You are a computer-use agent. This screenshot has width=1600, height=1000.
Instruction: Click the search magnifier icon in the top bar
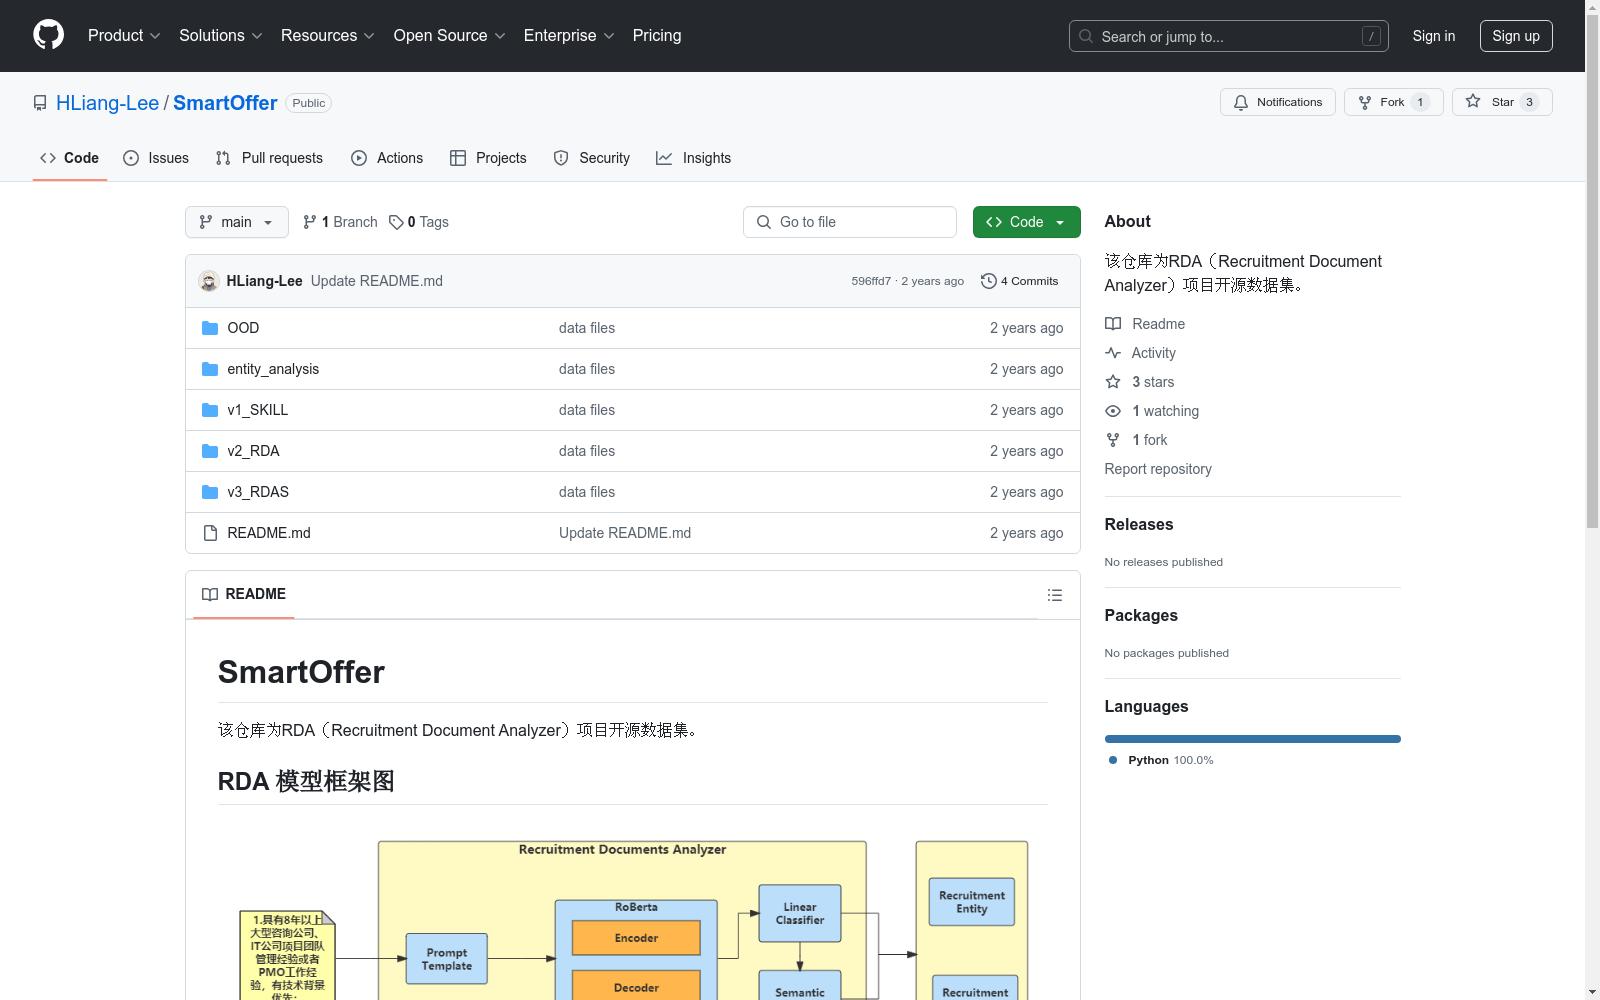(1086, 36)
